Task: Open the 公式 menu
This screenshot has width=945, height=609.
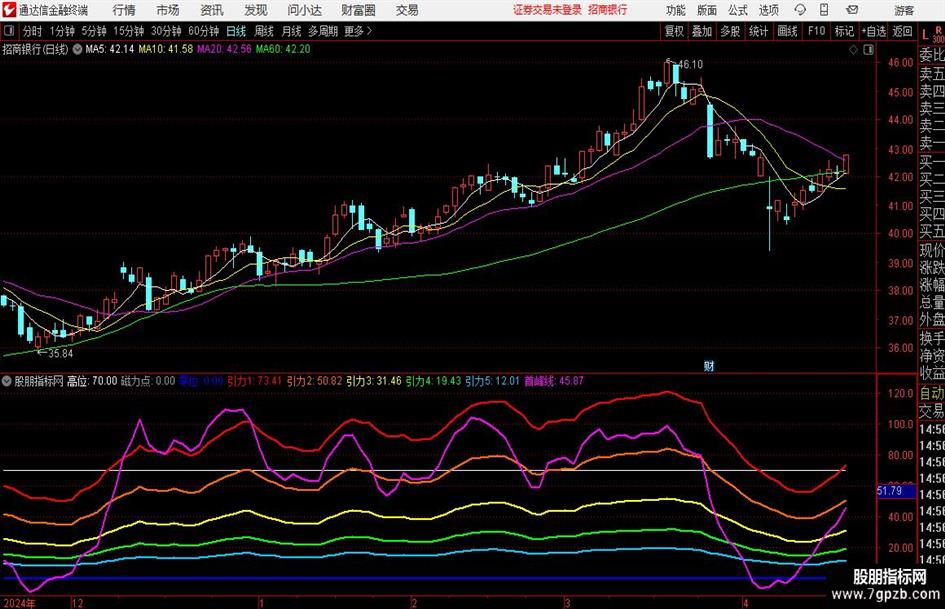Action: pos(737,10)
